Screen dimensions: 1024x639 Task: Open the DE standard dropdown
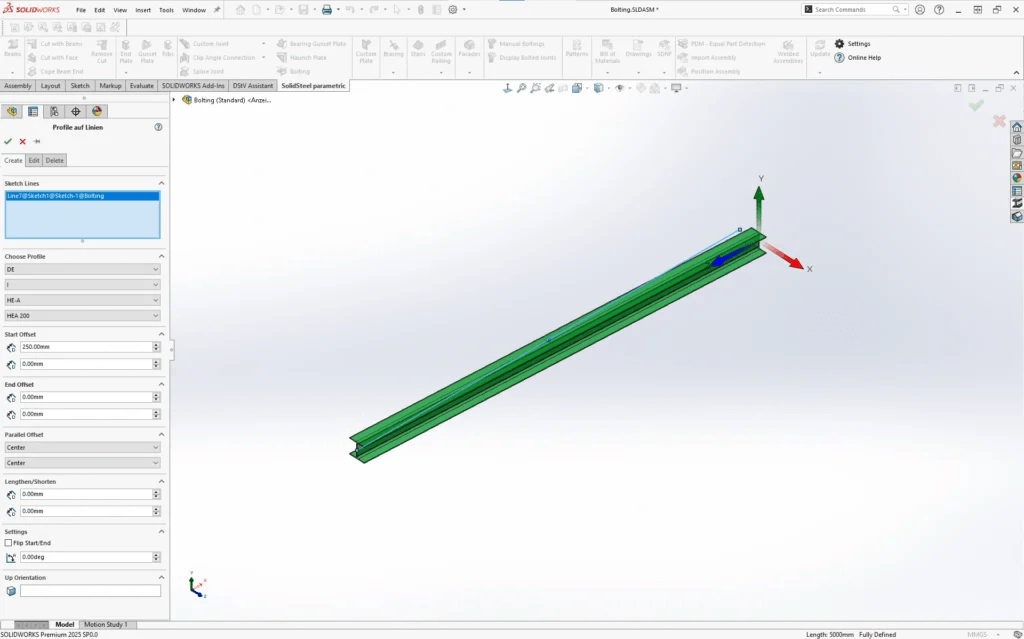(82, 269)
